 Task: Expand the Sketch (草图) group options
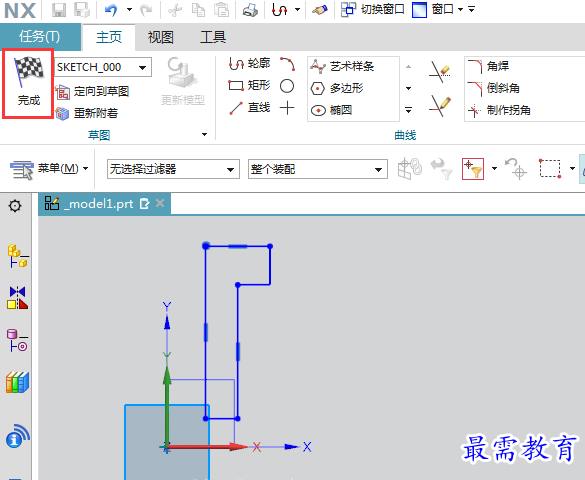click(x=204, y=135)
